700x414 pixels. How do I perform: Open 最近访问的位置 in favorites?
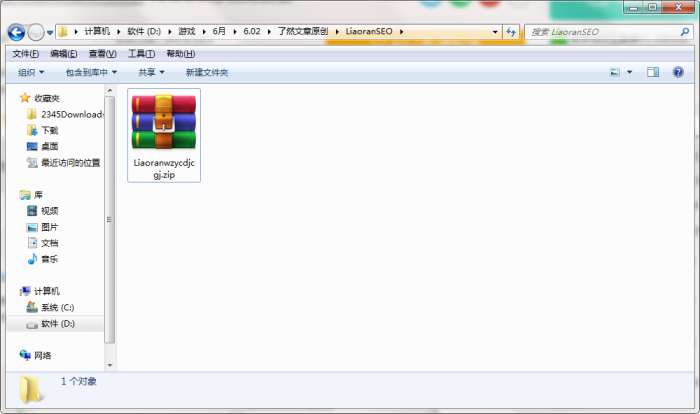click(x=71, y=163)
